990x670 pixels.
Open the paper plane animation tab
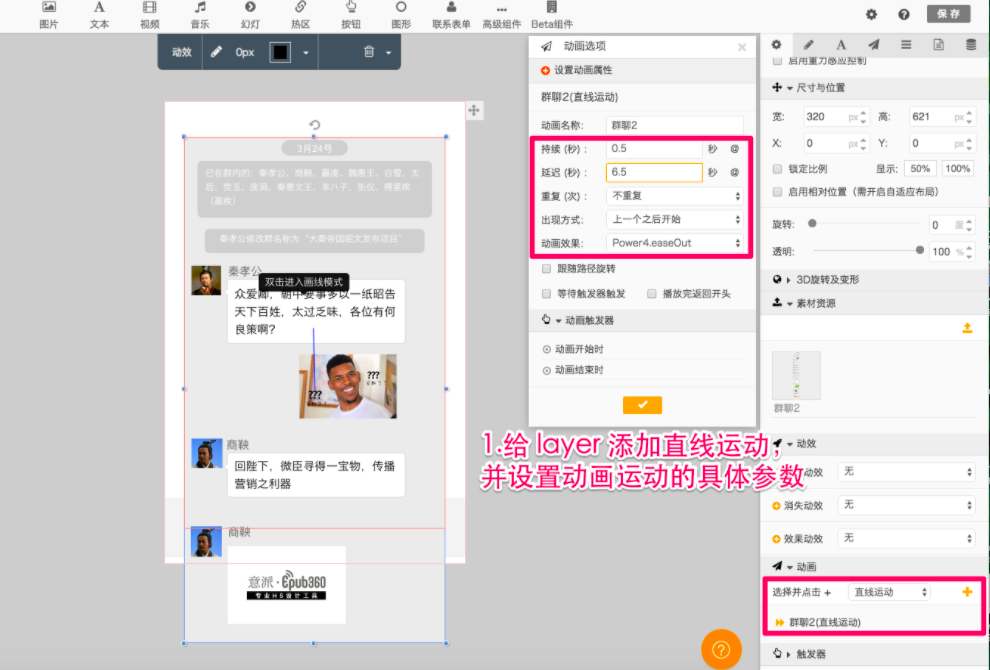(x=873, y=45)
